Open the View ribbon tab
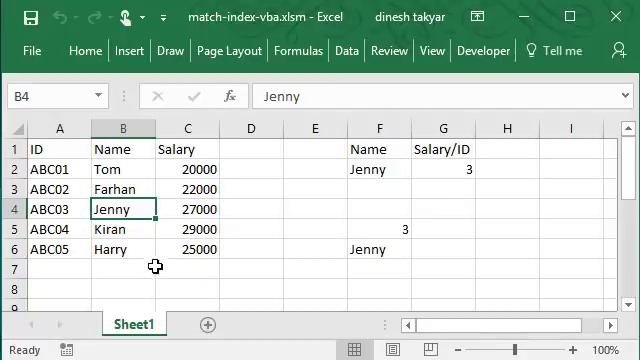Screen dimensions: 640x360 [x=432, y=51]
